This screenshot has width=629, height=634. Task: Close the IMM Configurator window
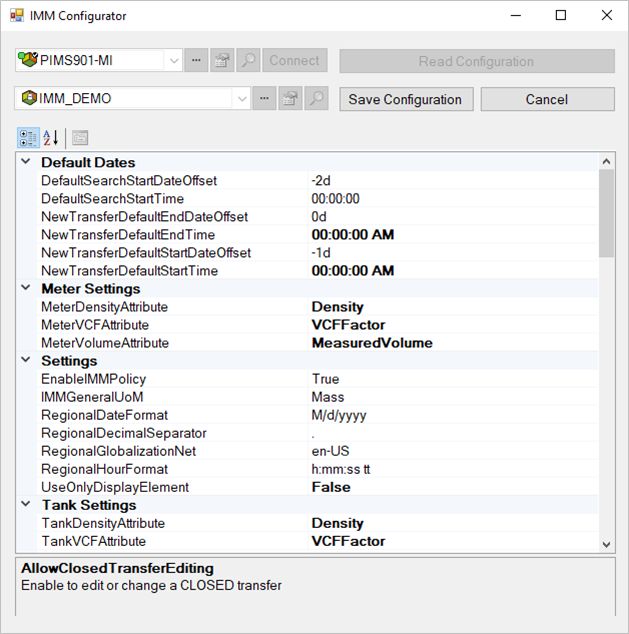coord(606,15)
